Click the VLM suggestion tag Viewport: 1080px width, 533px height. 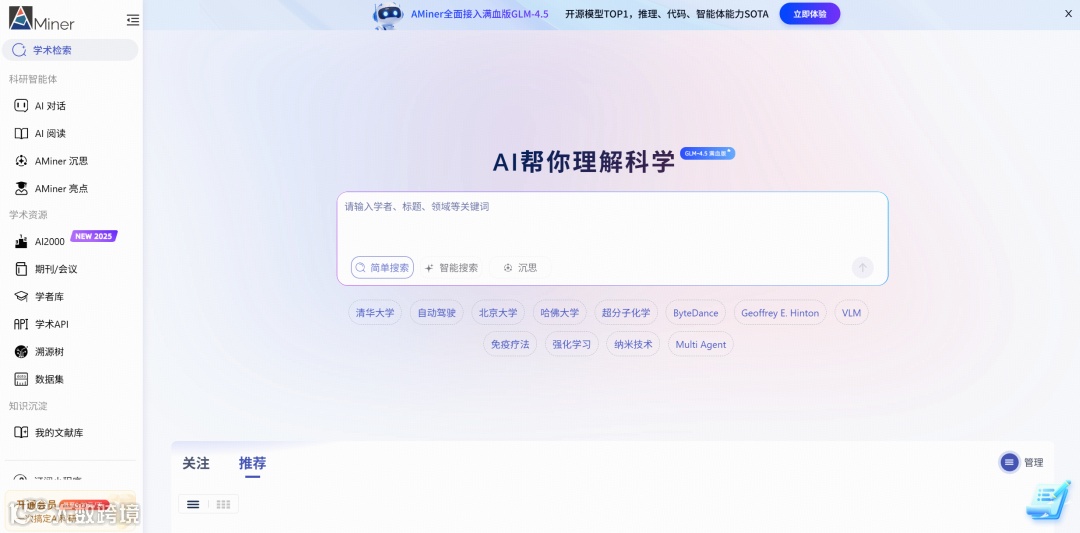click(851, 313)
